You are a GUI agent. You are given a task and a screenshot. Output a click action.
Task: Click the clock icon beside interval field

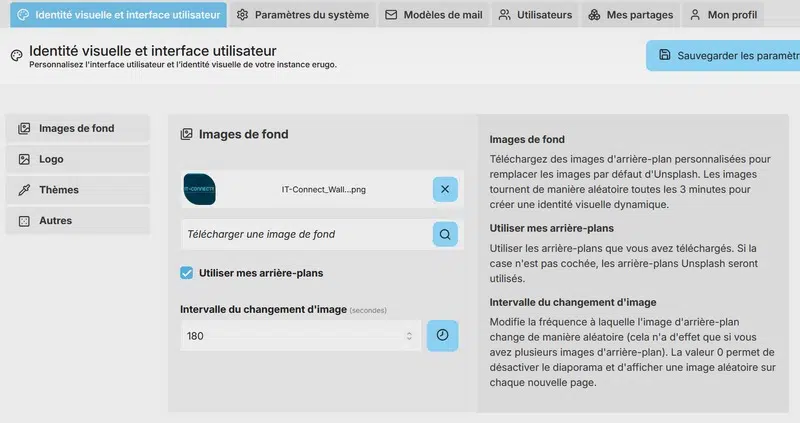click(x=442, y=336)
